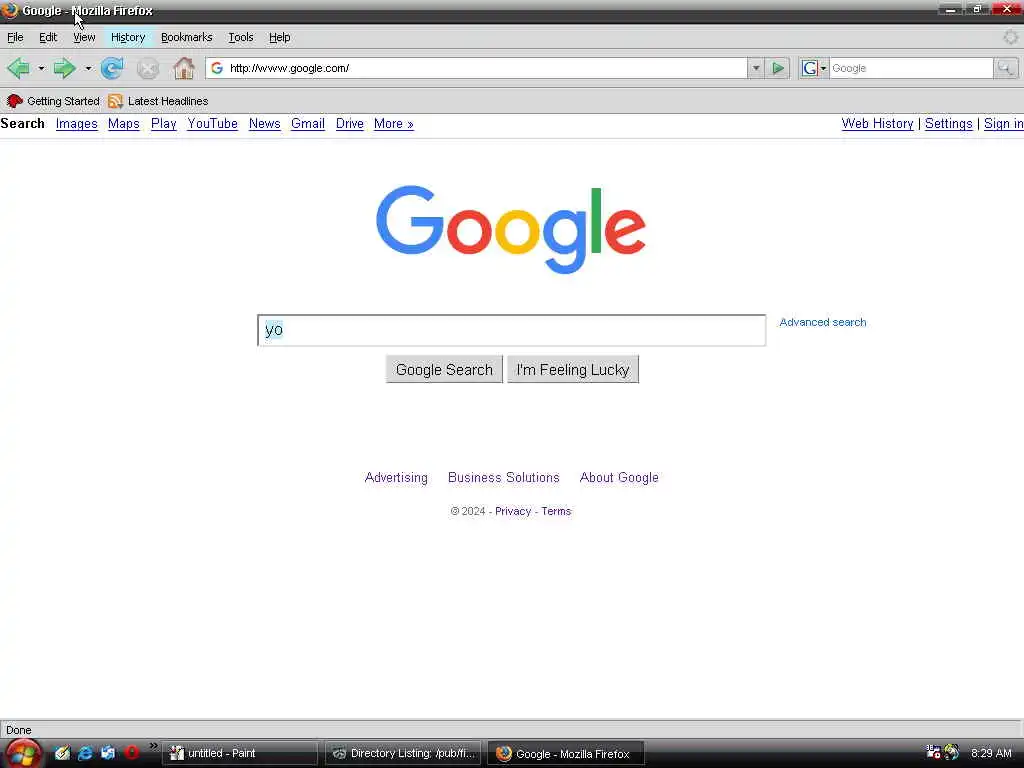The height and width of the screenshot is (768, 1024).
Task: Open the Play link
Action: 163,123
